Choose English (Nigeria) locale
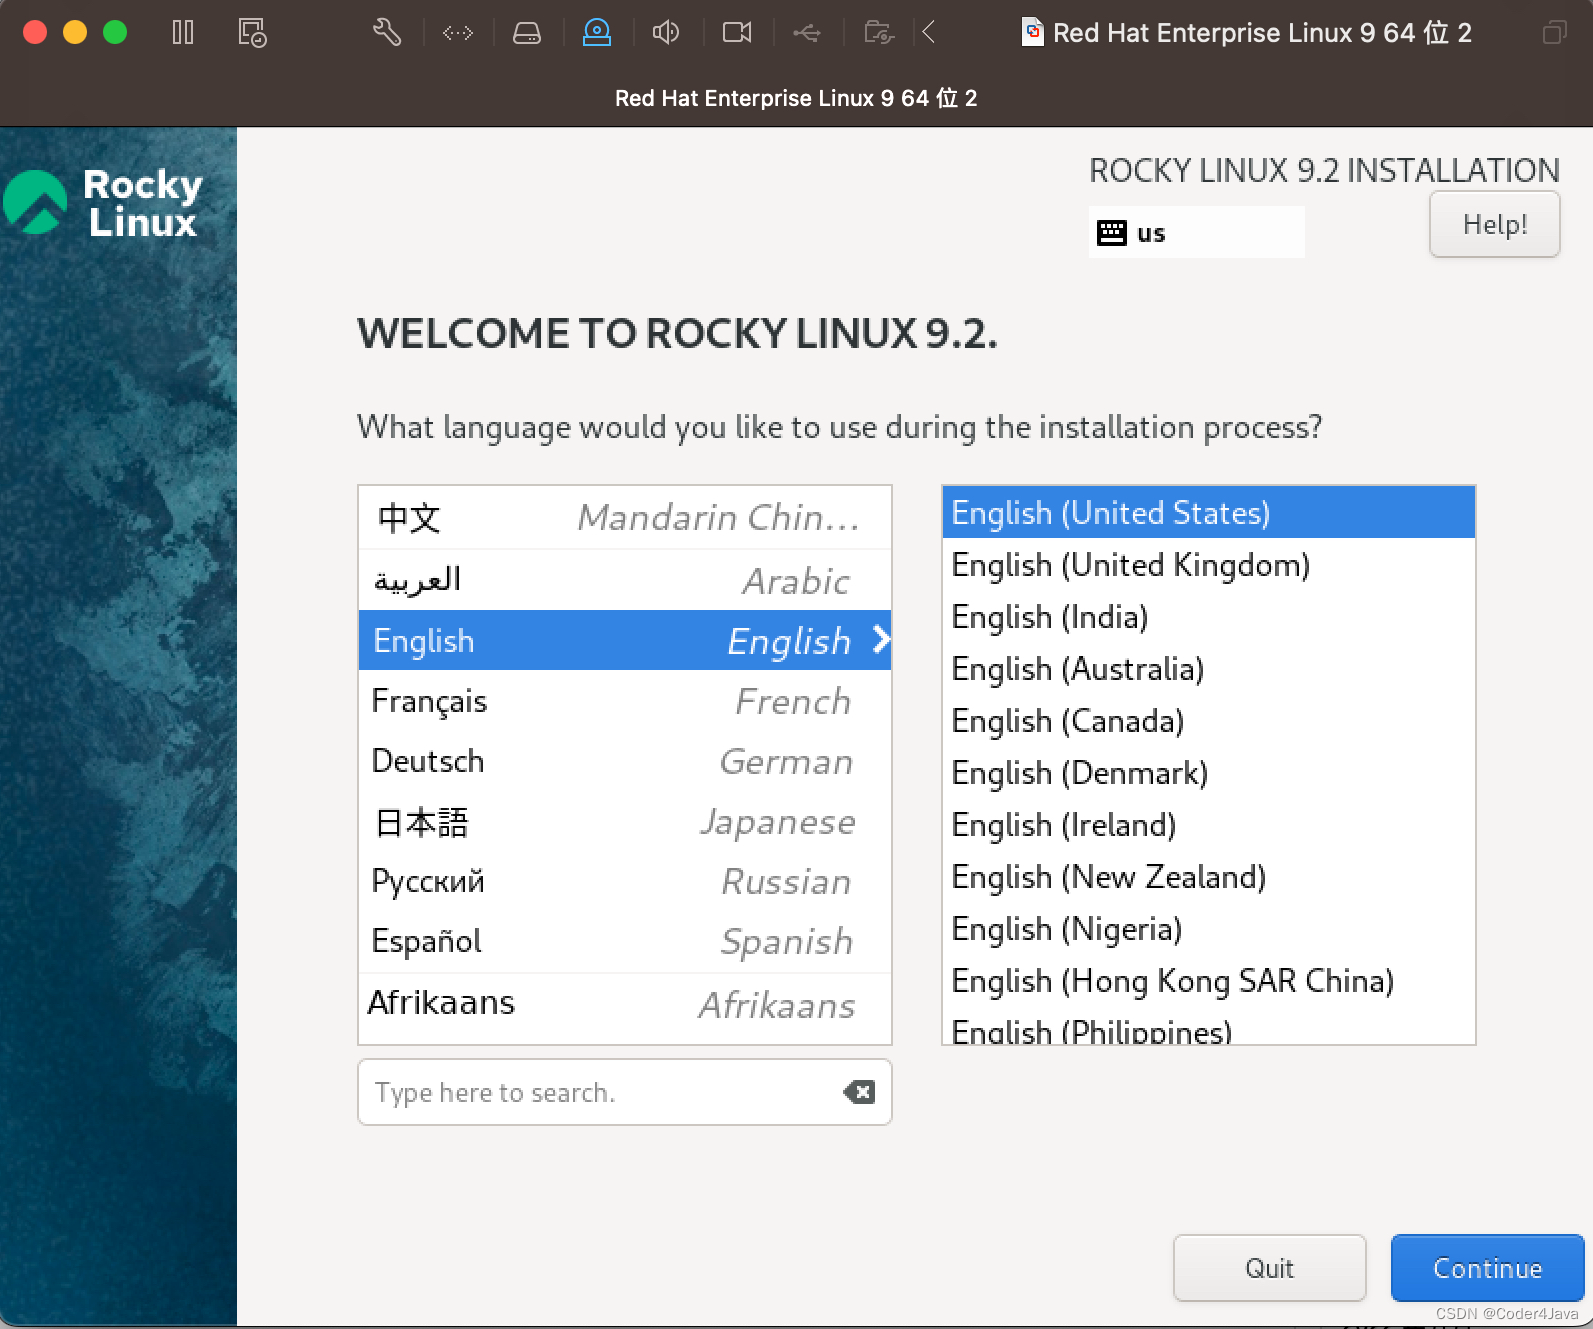 [x=1209, y=929]
